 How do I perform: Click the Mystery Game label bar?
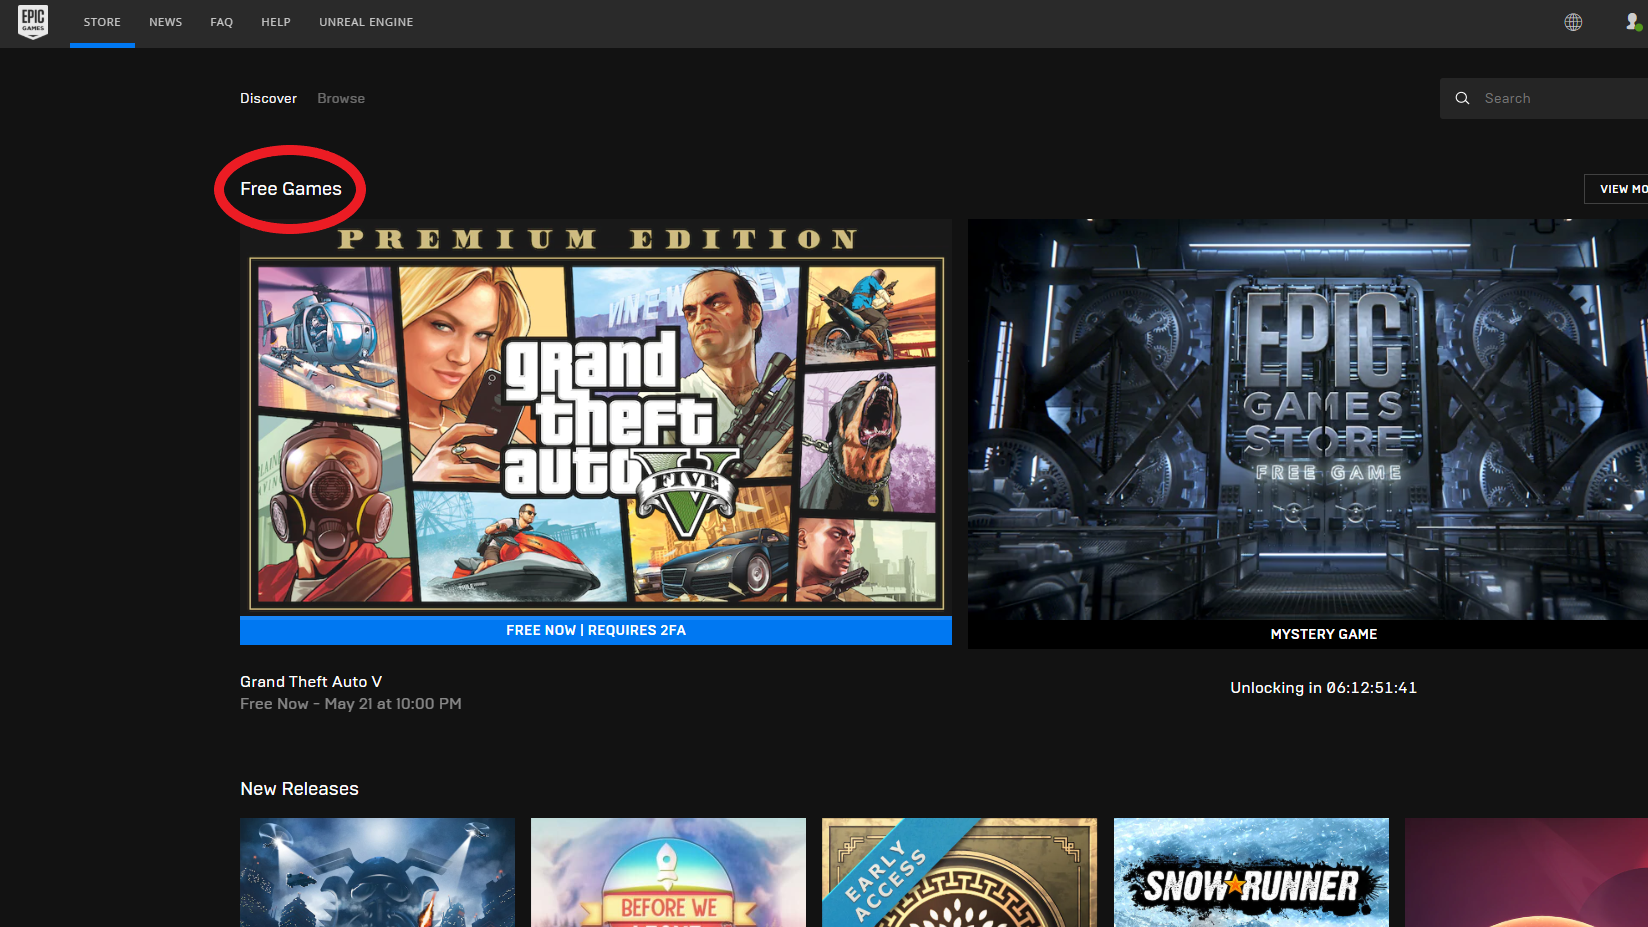coord(1308,634)
